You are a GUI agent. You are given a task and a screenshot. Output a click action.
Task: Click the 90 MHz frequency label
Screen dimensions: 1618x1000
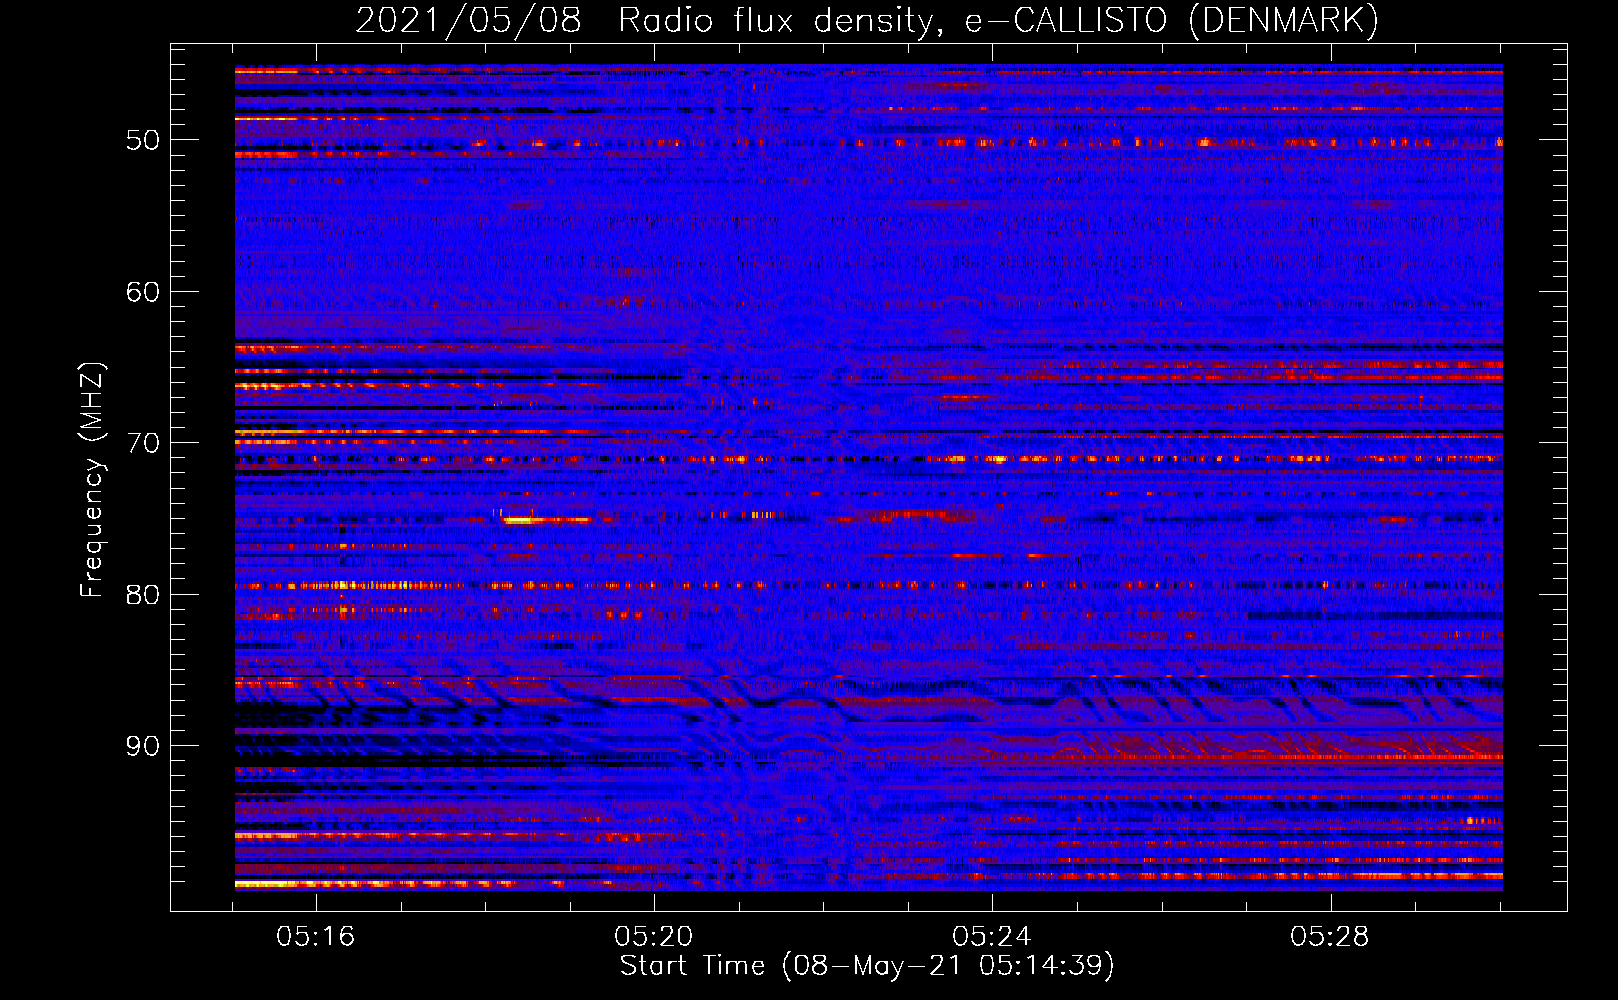142,747
